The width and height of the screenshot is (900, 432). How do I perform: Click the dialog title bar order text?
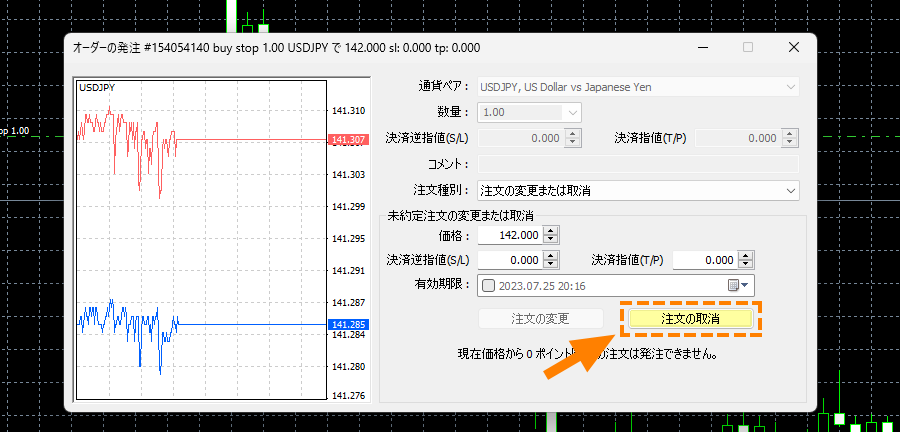click(x=277, y=48)
